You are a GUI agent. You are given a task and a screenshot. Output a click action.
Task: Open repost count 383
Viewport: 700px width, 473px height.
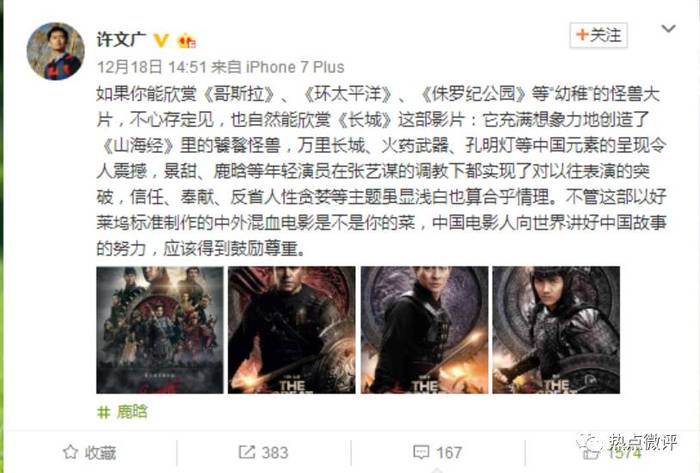click(275, 452)
